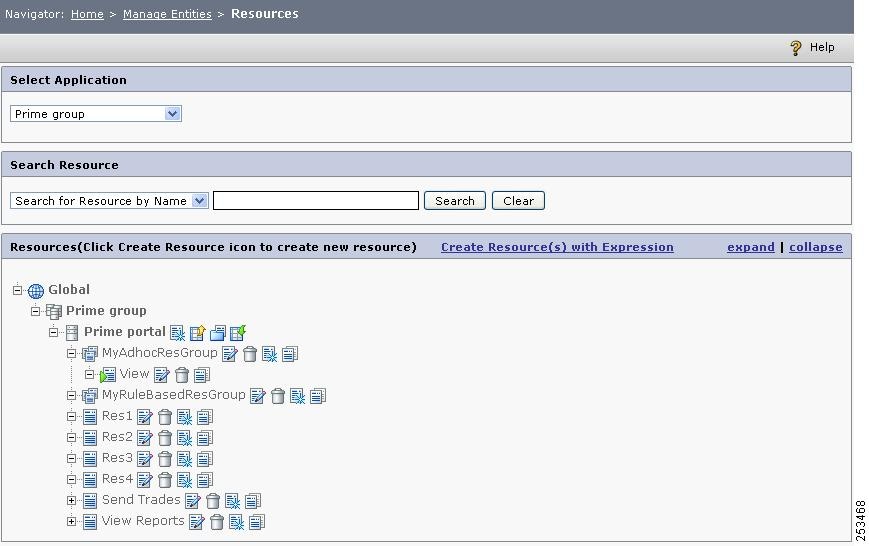
Task: Click inside the resource search text field
Action: (x=316, y=201)
